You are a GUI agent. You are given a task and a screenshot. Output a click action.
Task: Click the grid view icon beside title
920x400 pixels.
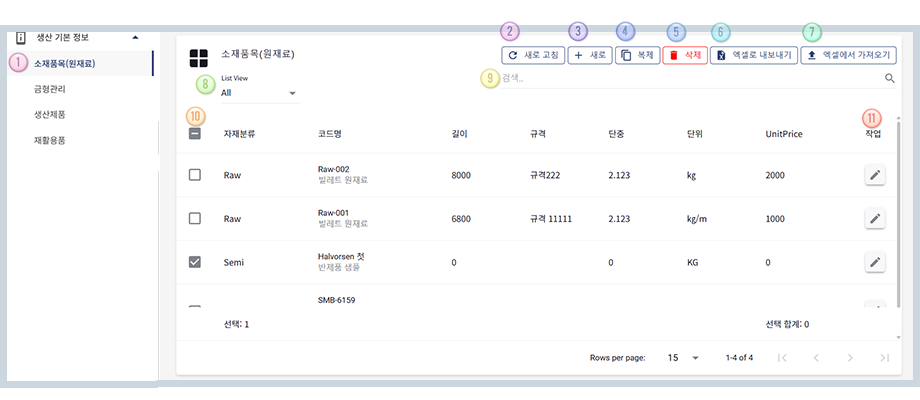click(198, 58)
